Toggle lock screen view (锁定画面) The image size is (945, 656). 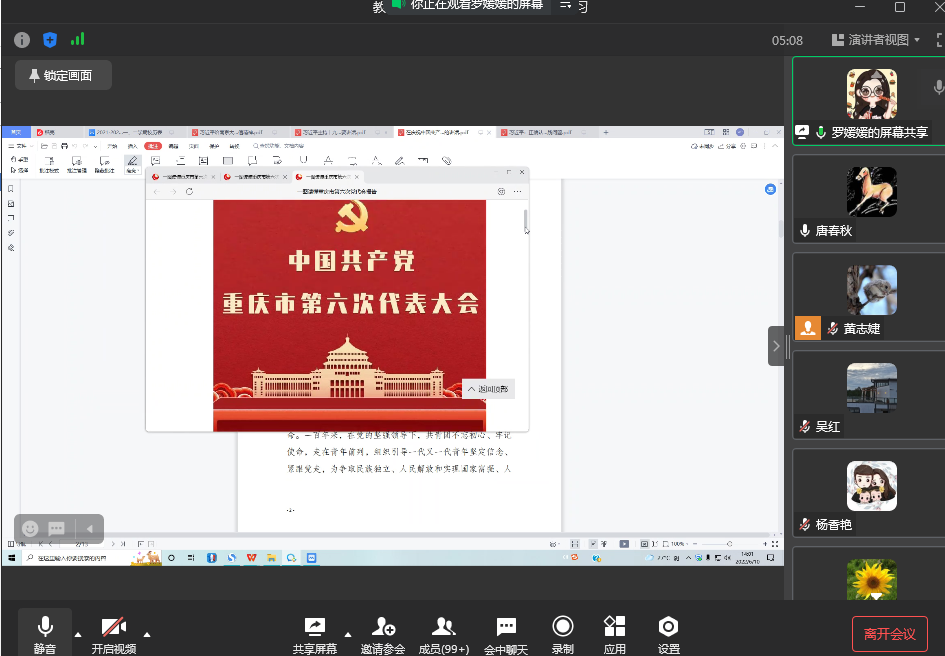coord(63,75)
